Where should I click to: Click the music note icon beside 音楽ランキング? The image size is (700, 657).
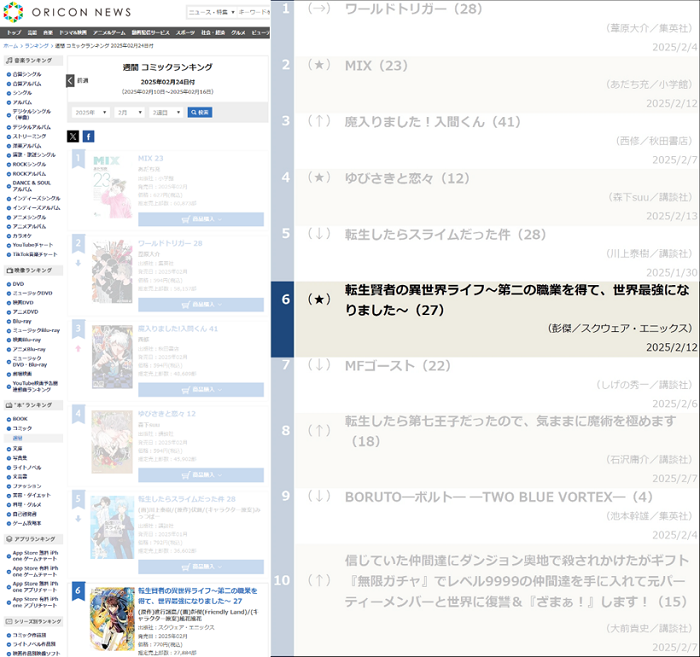(x=9, y=60)
